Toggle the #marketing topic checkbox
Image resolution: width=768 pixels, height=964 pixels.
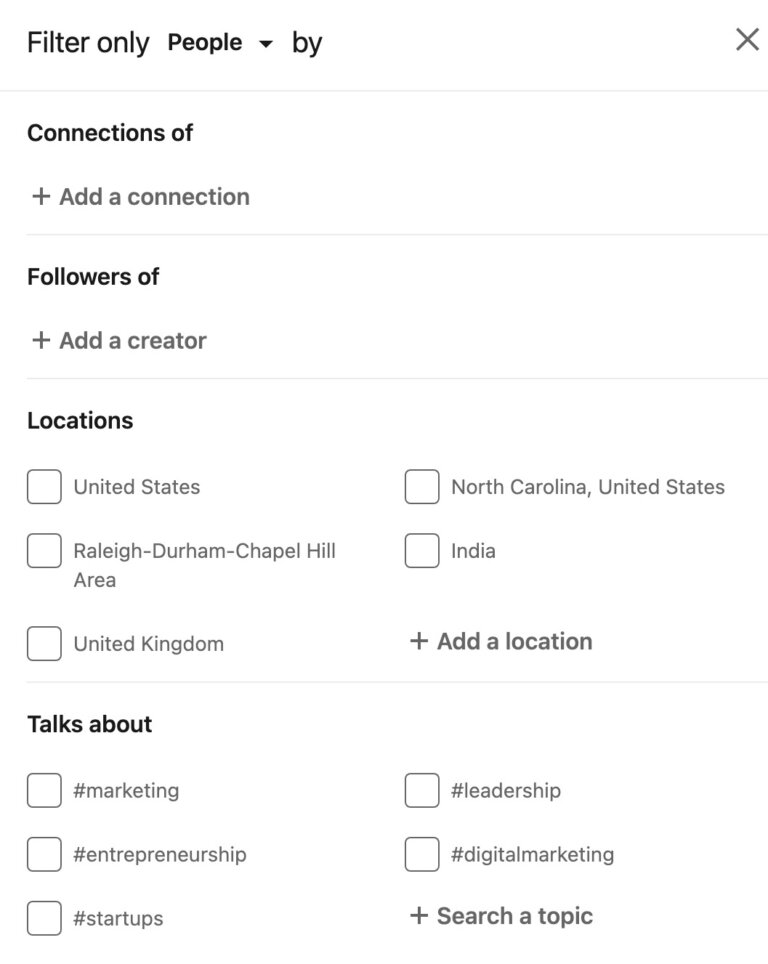[x=44, y=790]
